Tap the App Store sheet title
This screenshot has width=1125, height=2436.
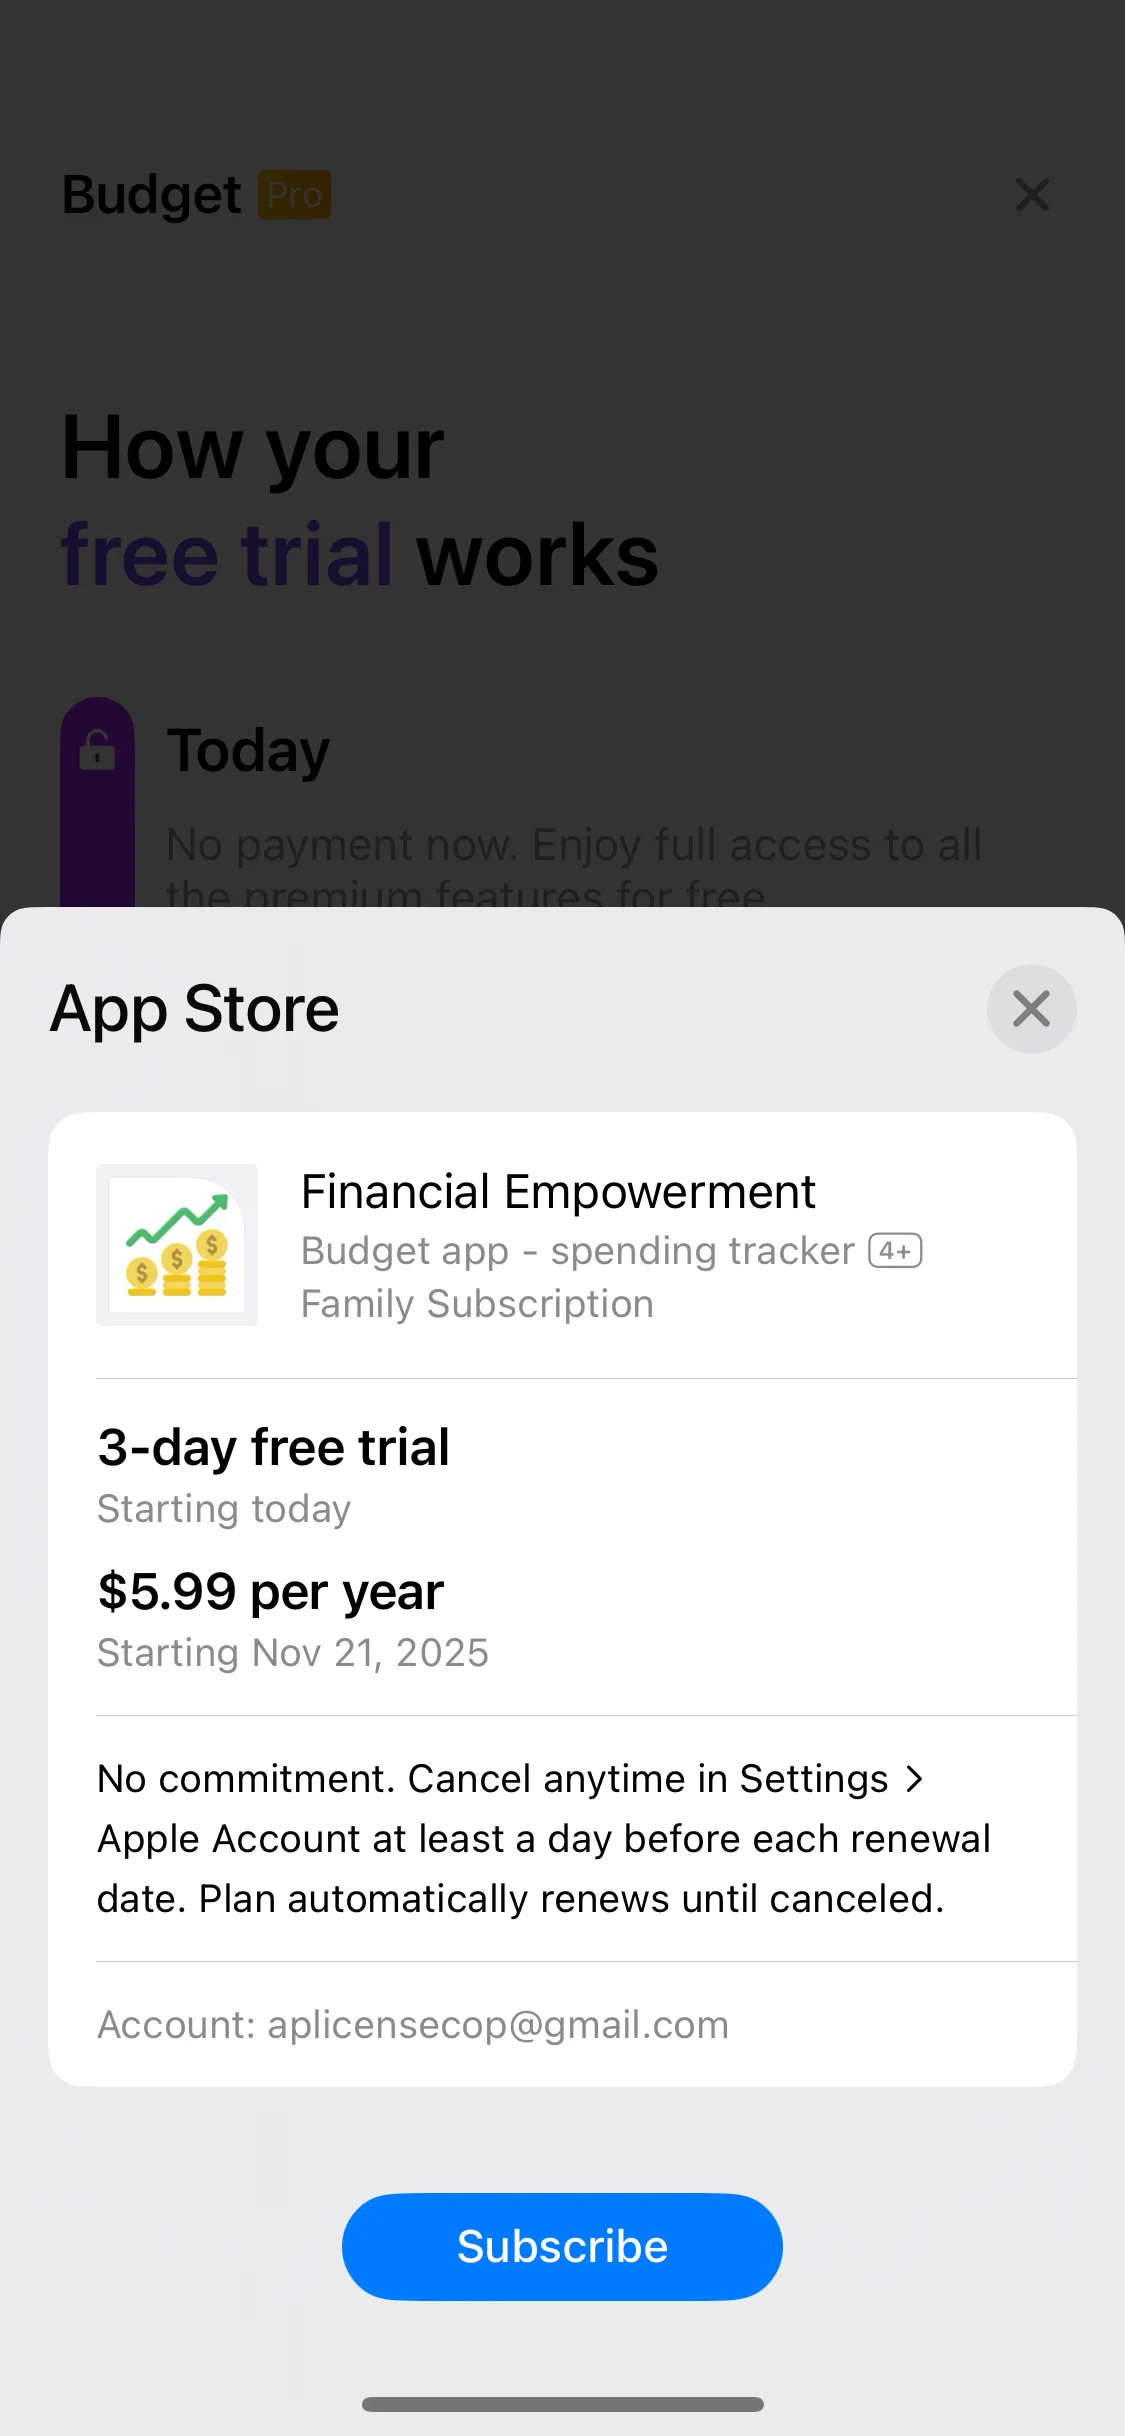(195, 1009)
